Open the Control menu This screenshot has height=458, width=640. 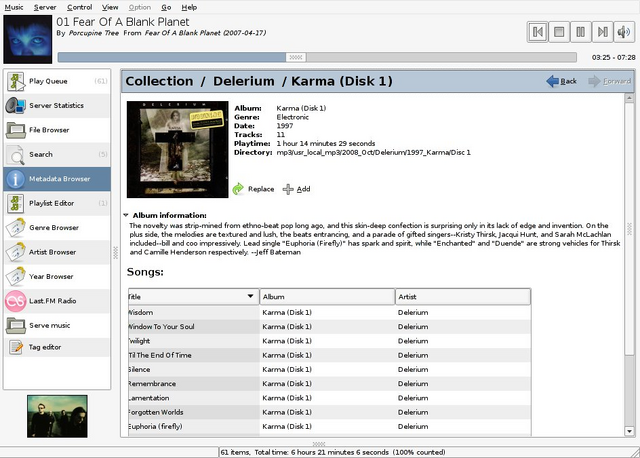[x=80, y=7]
